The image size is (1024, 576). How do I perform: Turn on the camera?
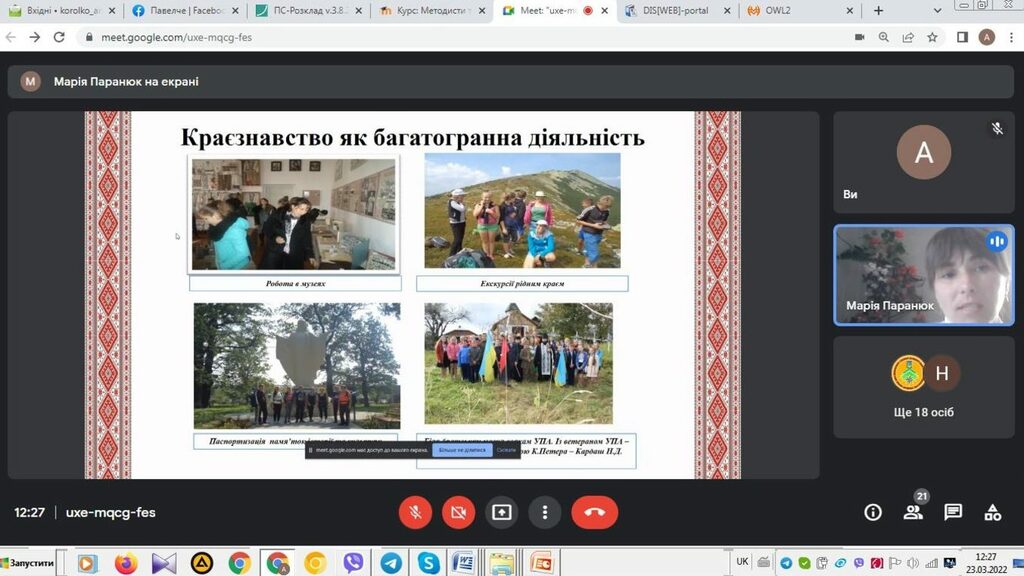click(458, 512)
